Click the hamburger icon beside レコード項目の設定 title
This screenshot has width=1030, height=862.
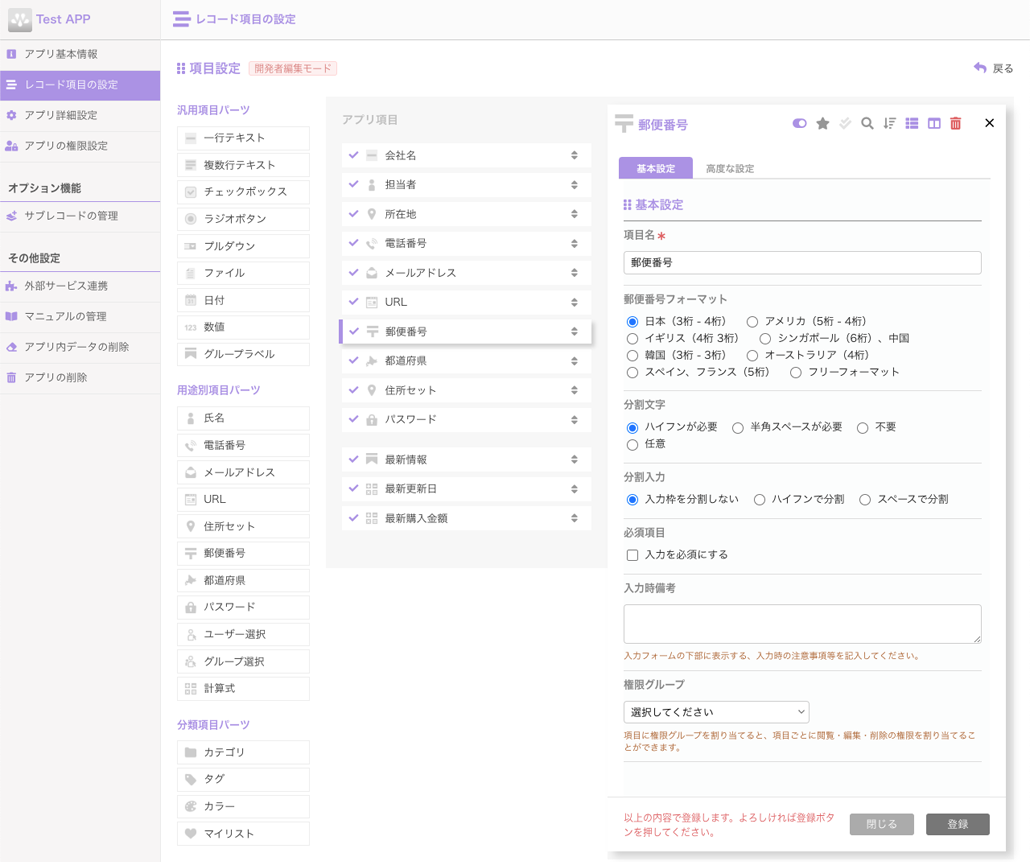pyautogui.click(x=181, y=19)
